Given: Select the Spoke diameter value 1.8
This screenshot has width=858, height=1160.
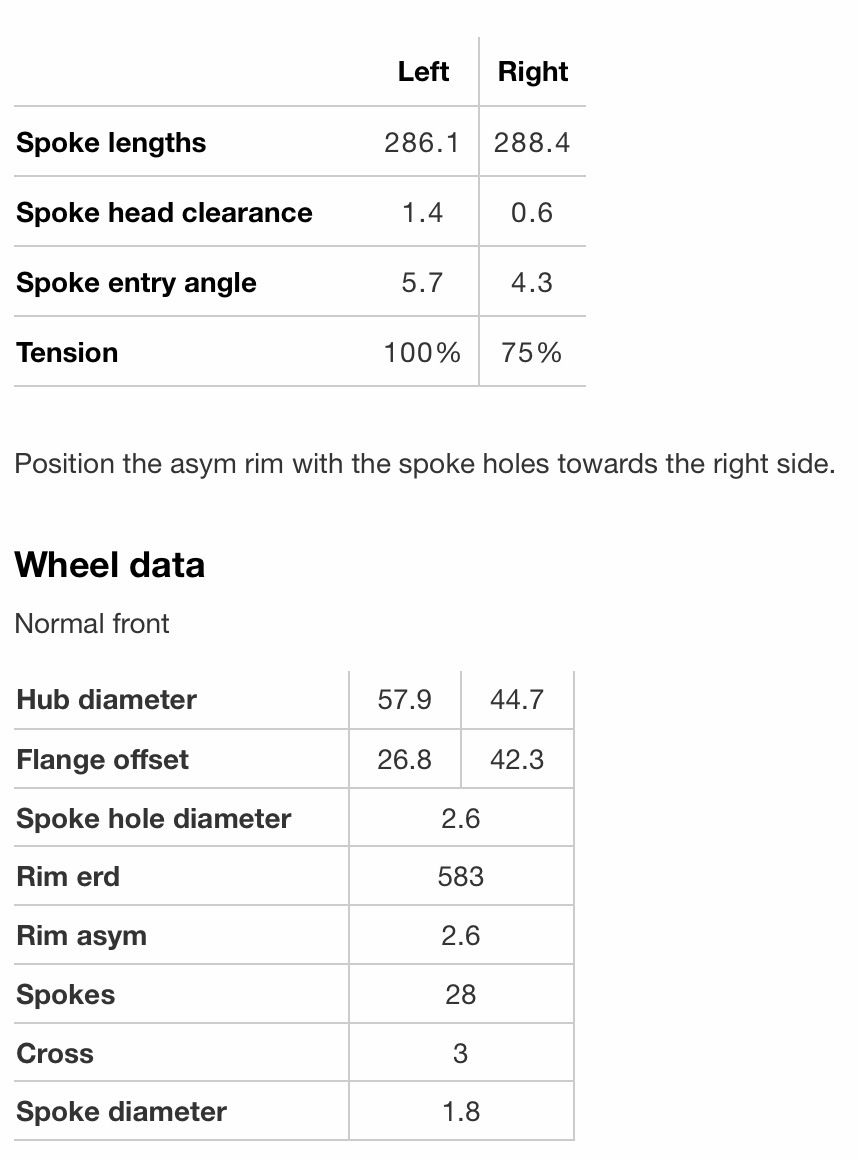Looking at the screenshot, I should coord(460,1112).
